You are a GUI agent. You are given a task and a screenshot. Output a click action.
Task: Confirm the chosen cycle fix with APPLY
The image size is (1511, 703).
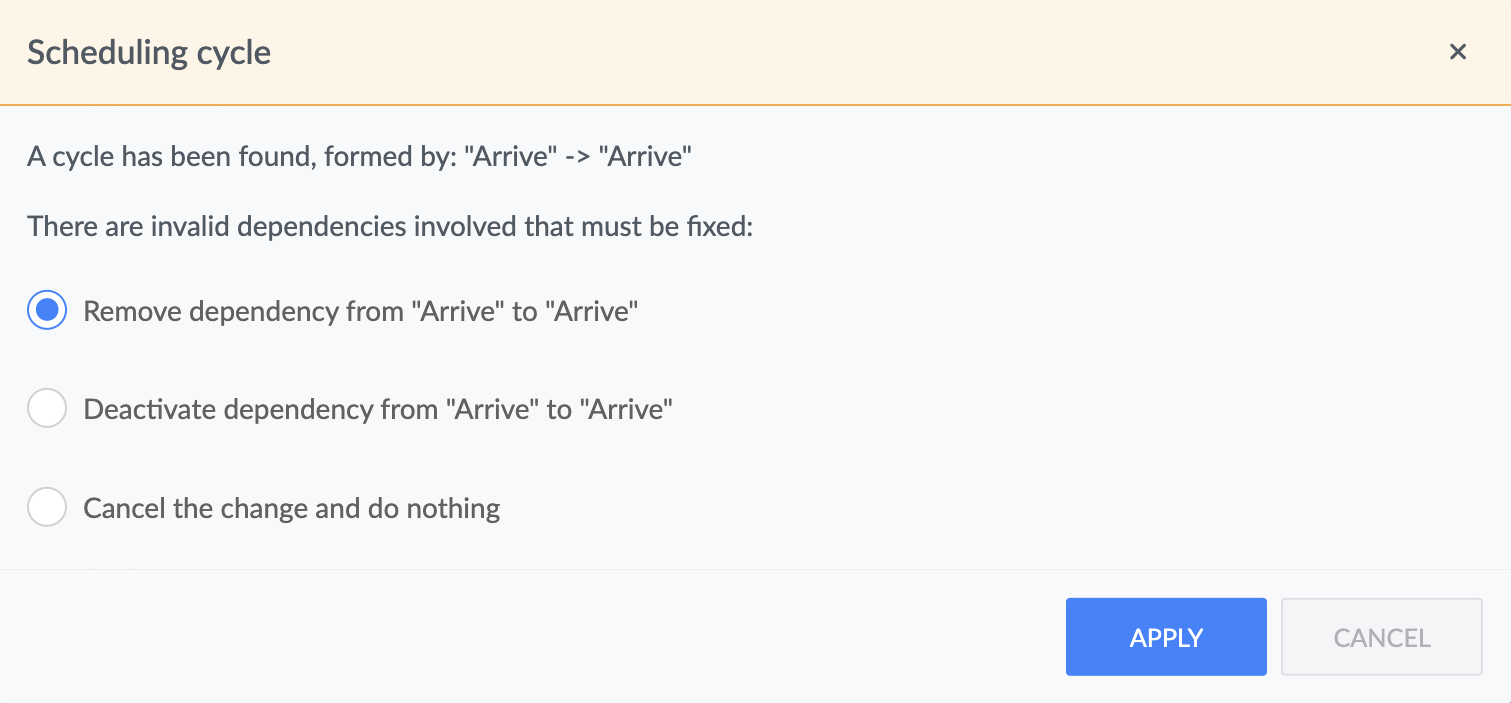(x=1166, y=637)
